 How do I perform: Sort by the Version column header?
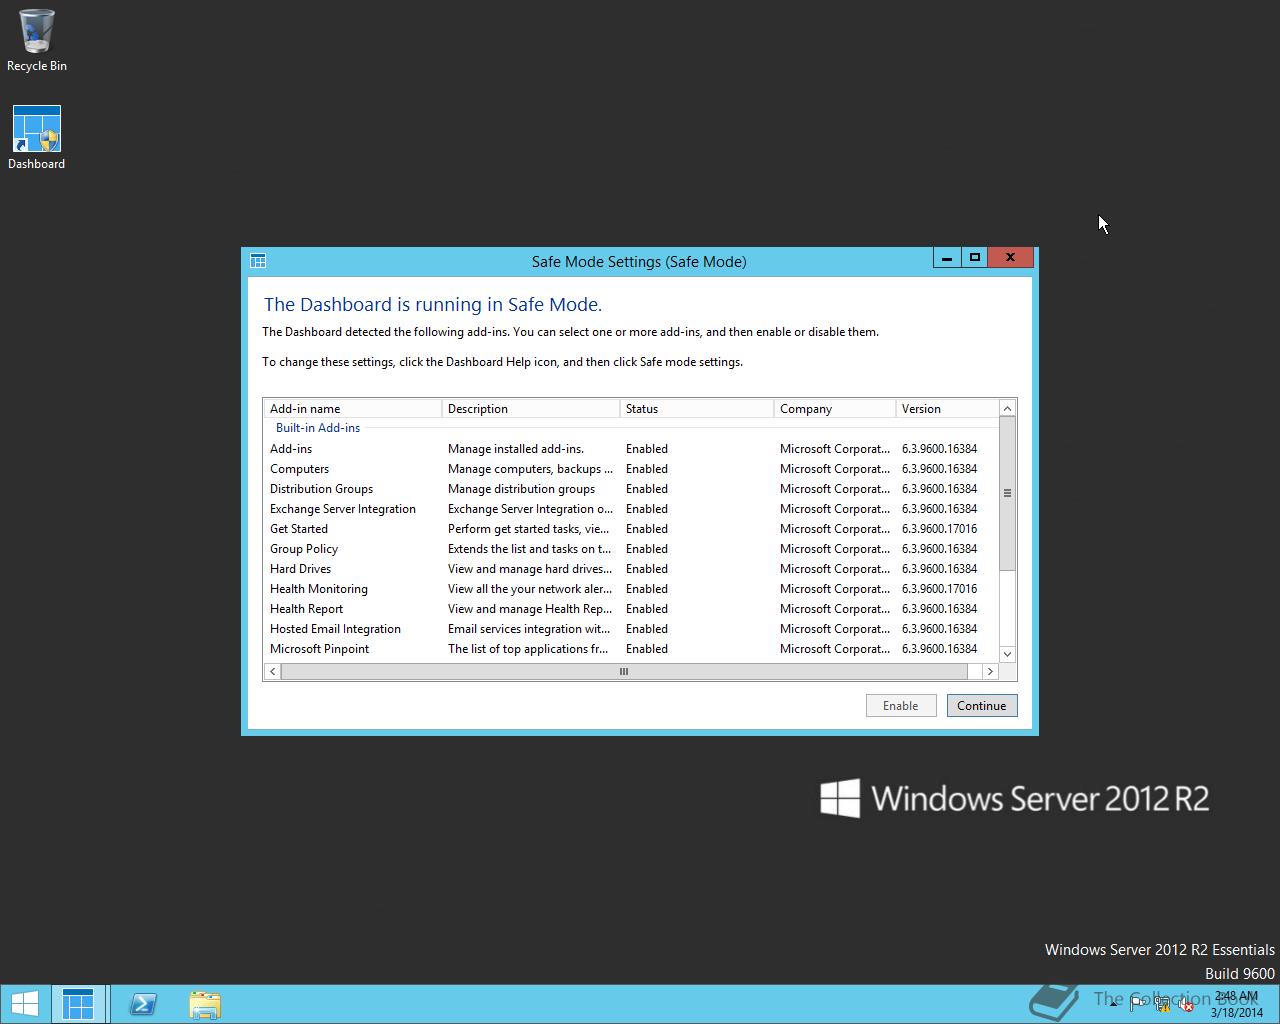coord(947,408)
